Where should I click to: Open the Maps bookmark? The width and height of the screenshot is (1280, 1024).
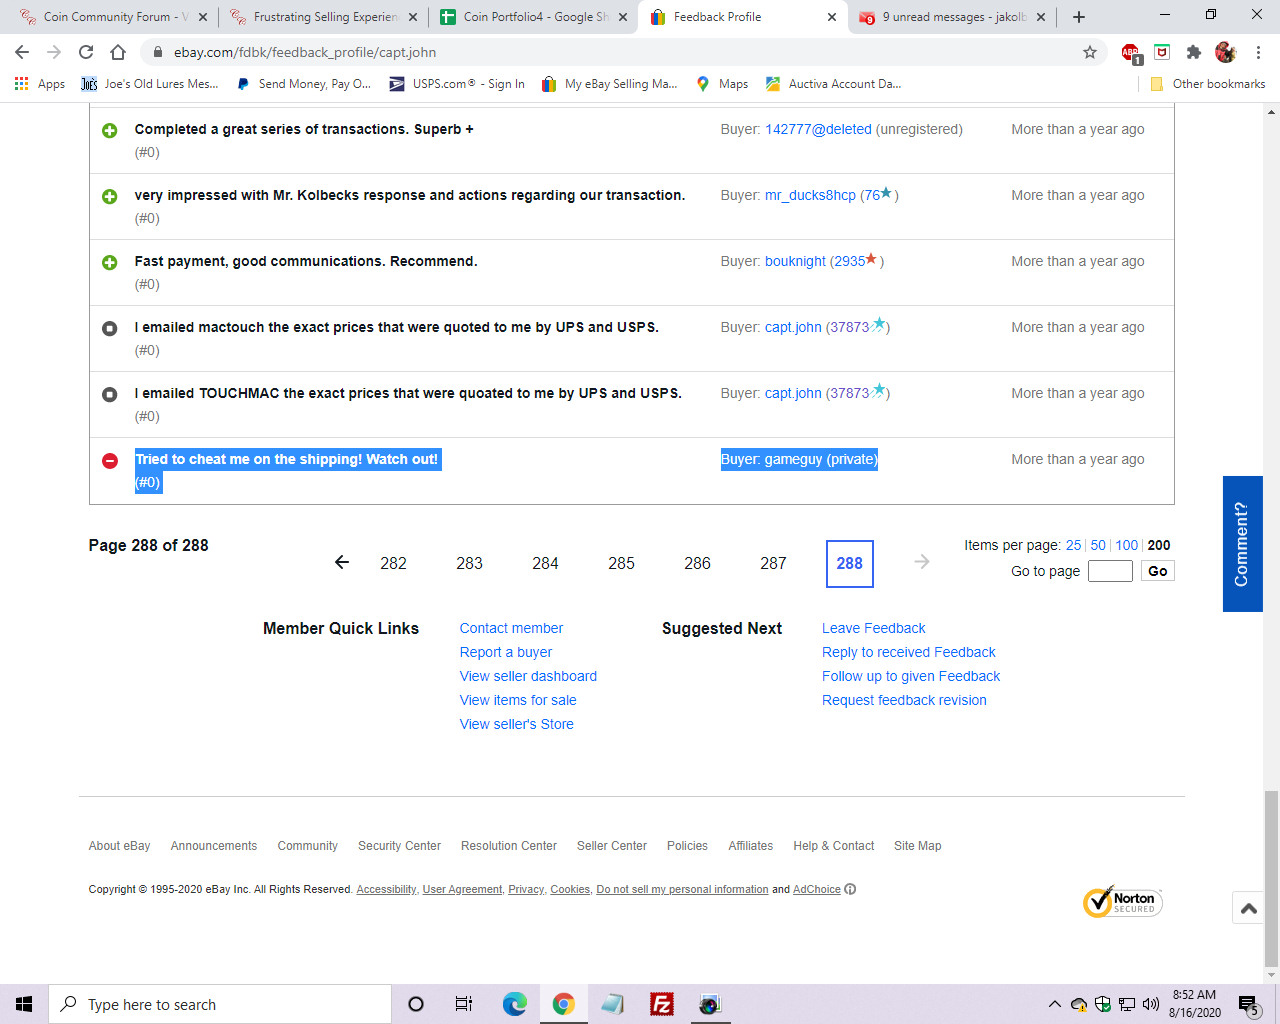tap(722, 84)
